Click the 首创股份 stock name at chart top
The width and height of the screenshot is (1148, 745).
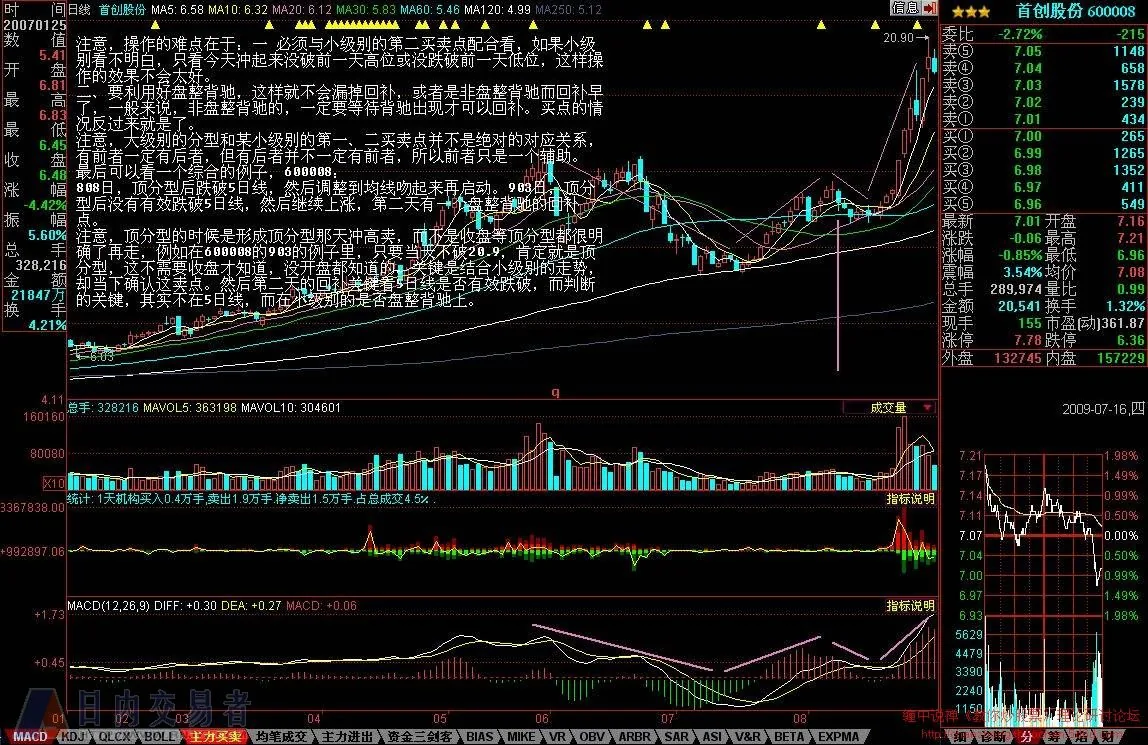point(122,10)
